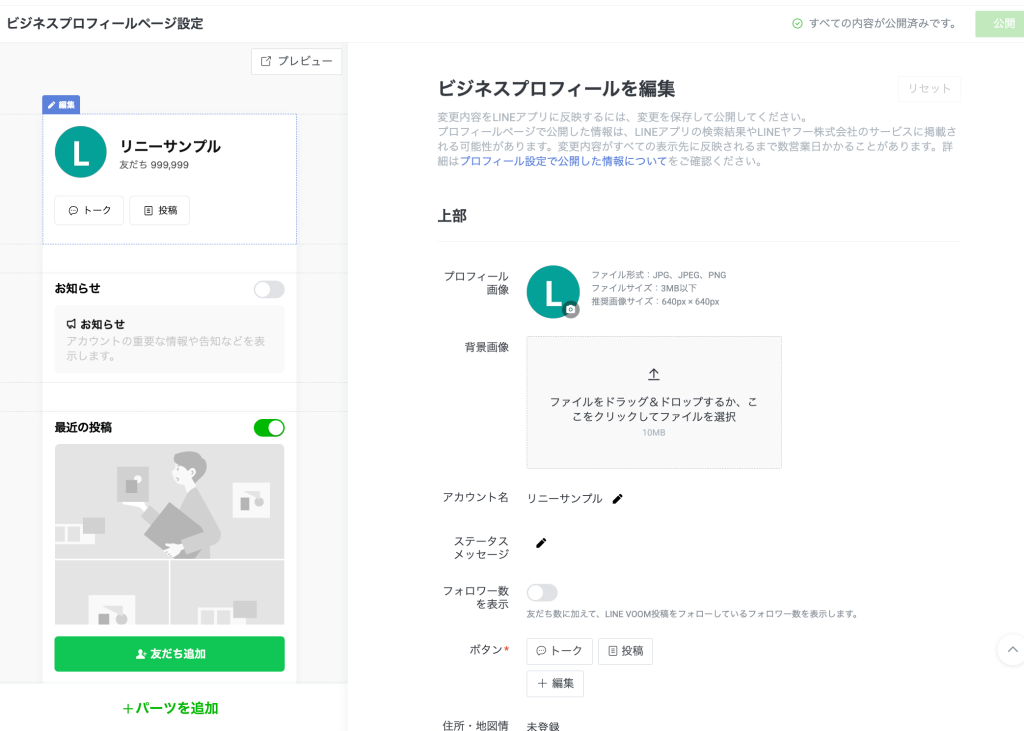The width and height of the screenshot is (1024, 731).
Task: Click the chevron circle on the right edge
Action: (1011, 649)
